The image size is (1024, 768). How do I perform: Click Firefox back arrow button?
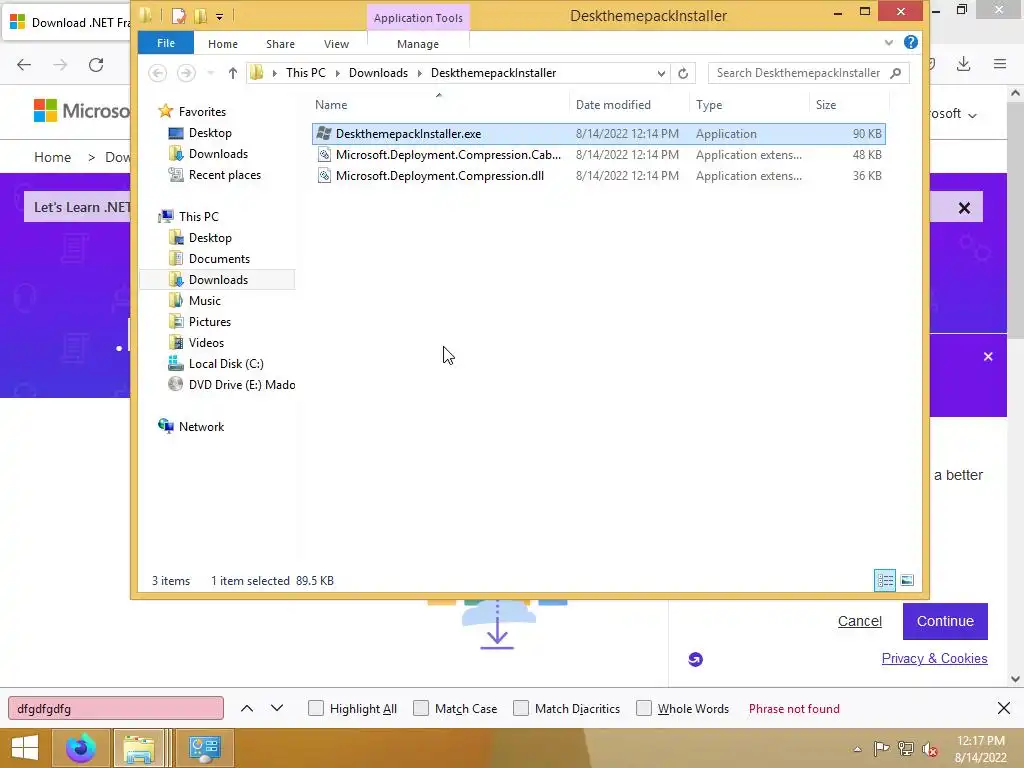tap(24, 65)
